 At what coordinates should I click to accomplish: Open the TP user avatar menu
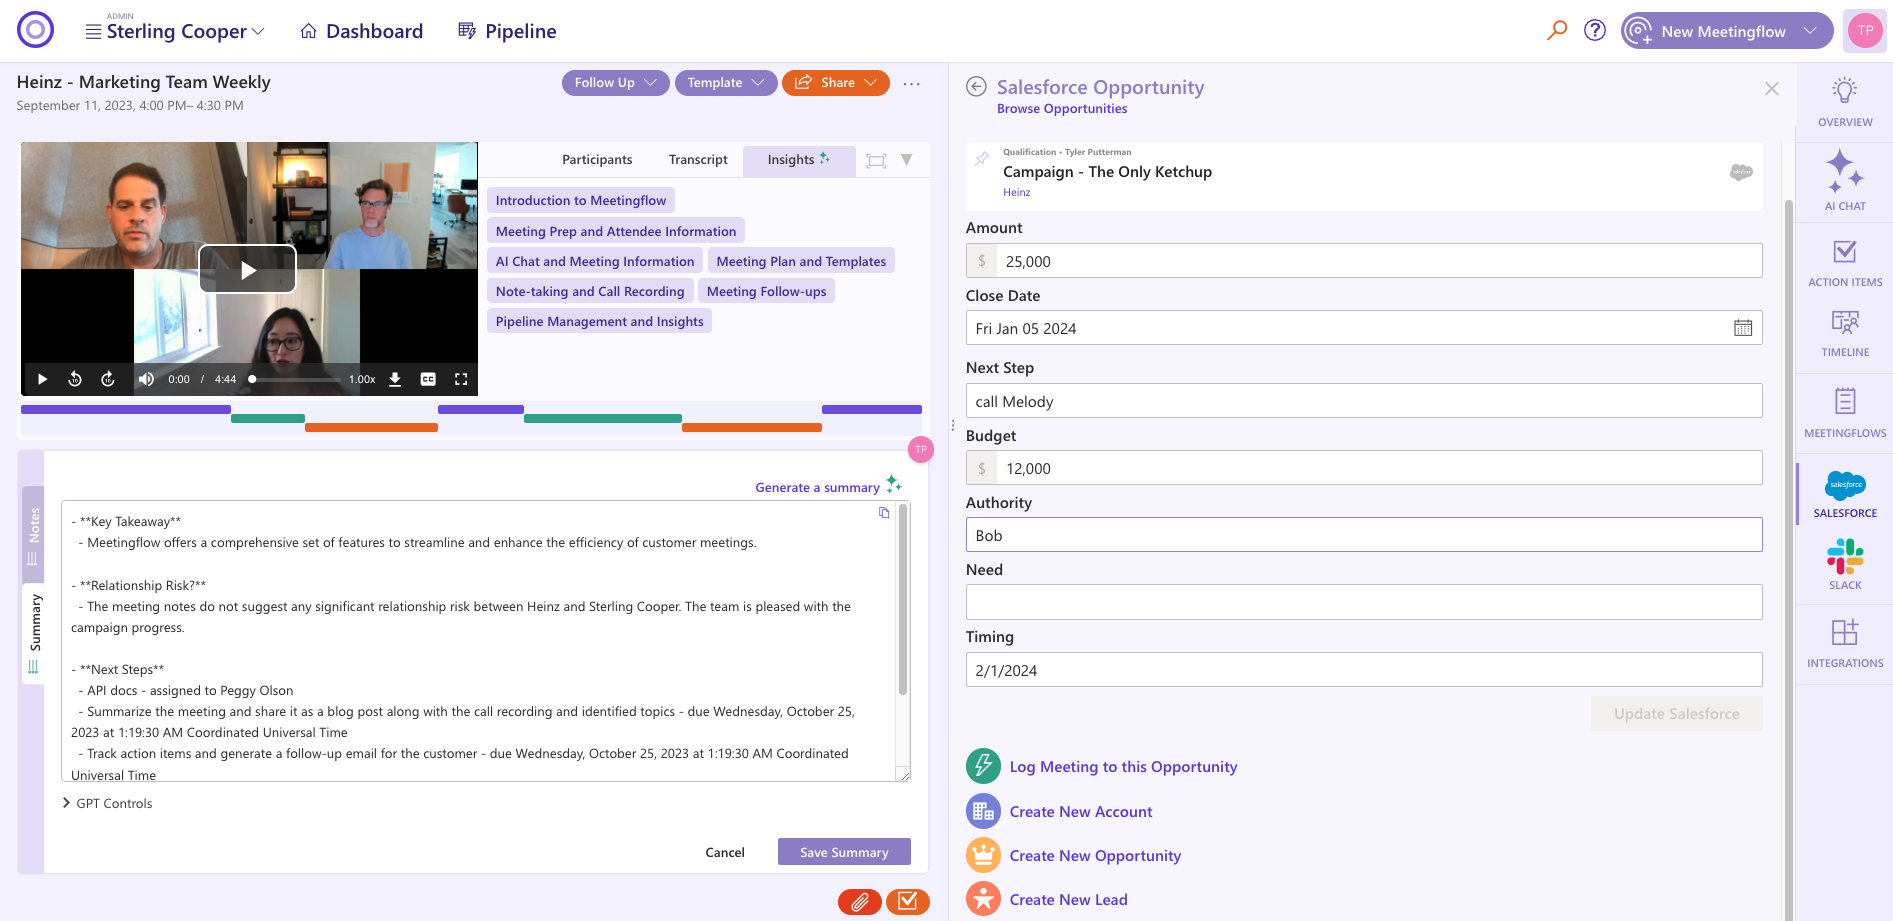click(x=1865, y=30)
